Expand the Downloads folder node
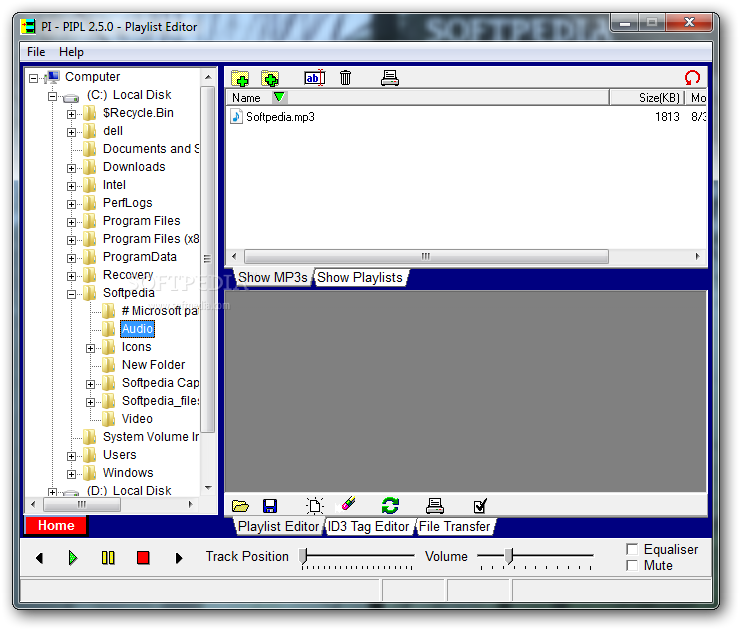740x630 pixels. pos(71,168)
